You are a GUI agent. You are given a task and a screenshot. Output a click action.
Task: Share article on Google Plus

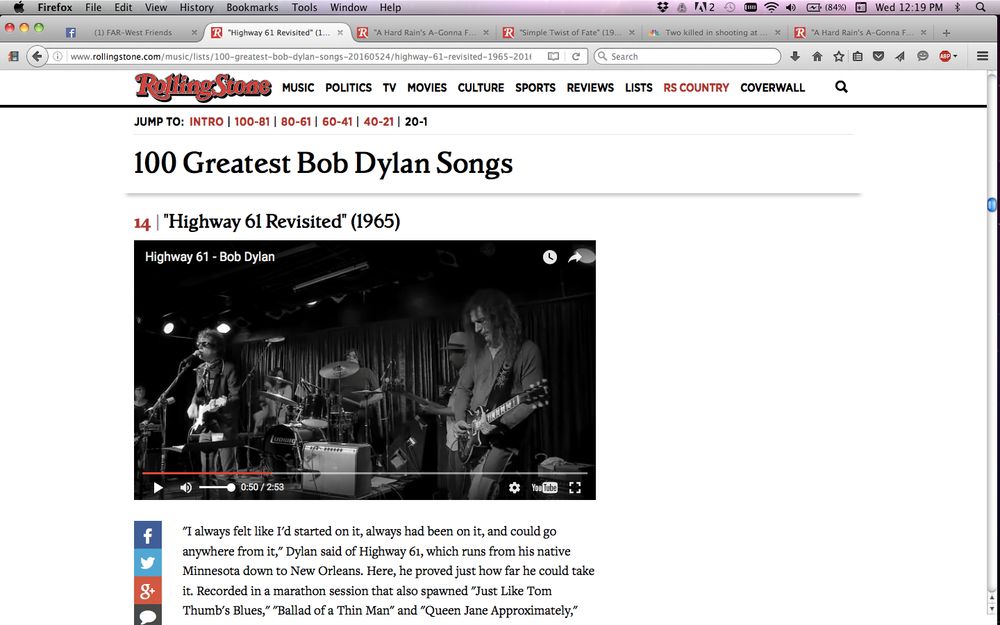[147, 591]
